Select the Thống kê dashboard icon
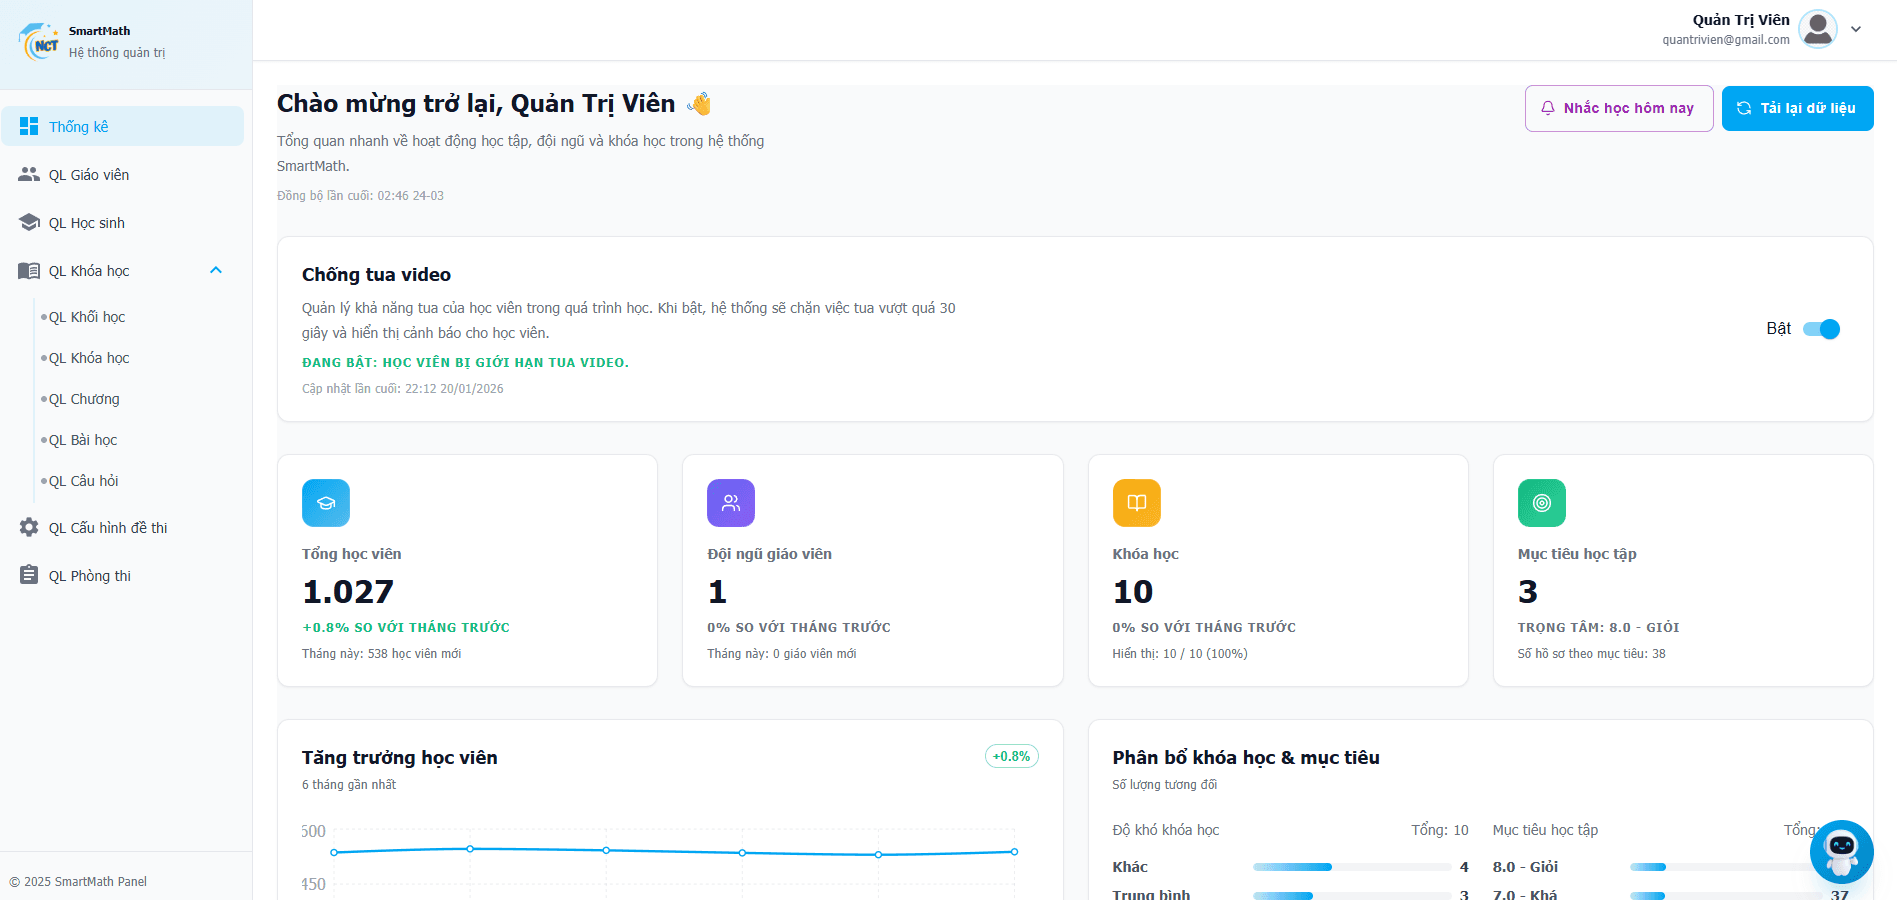 click(28, 125)
